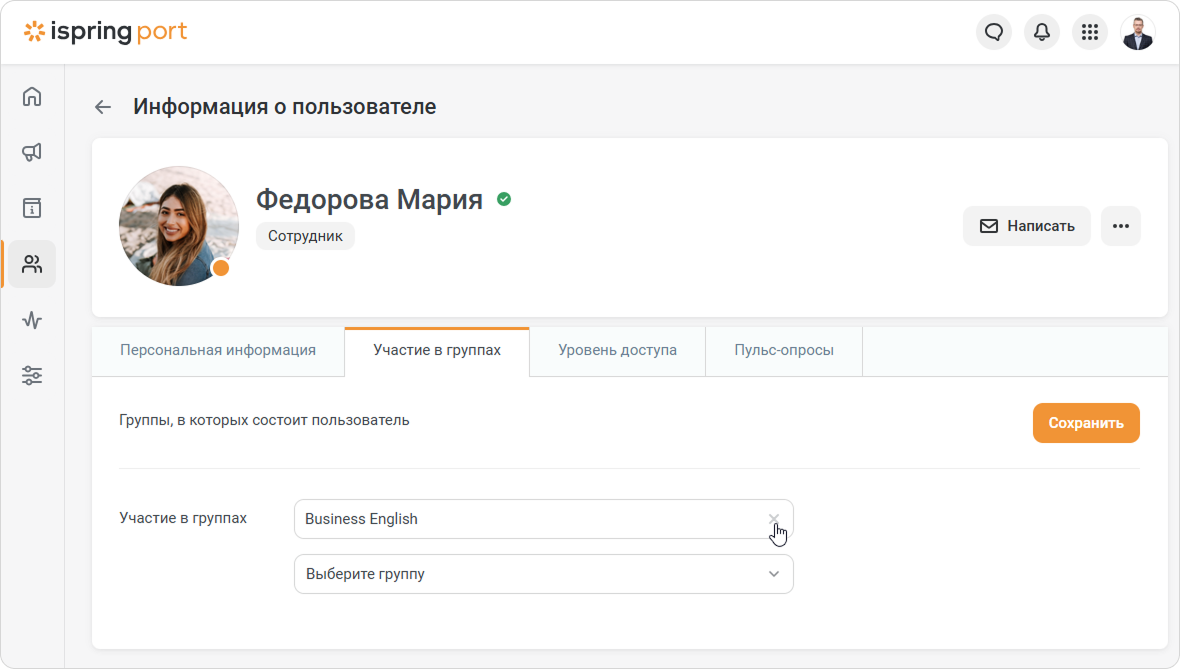Click the iSpring Port logo
Image resolution: width=1180 pixels, height=669 pixels.
pyautogui.click(x=105, y=32)
